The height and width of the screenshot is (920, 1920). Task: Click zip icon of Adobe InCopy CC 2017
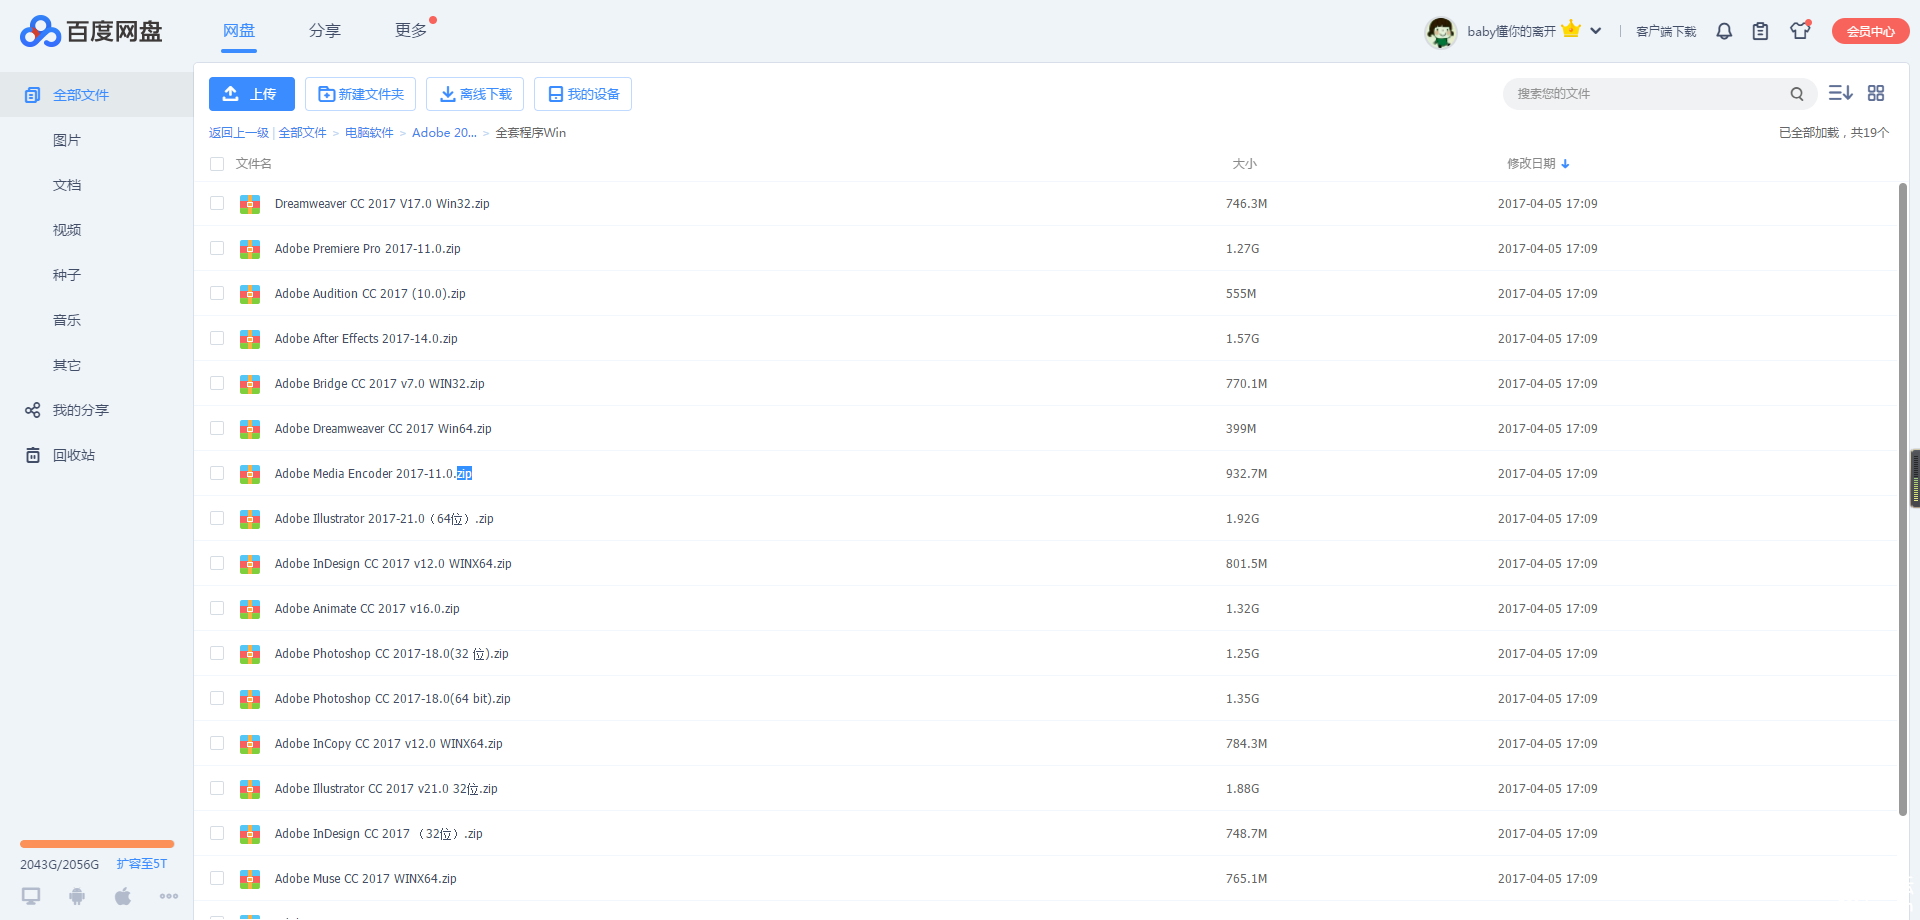click(250, 744)
